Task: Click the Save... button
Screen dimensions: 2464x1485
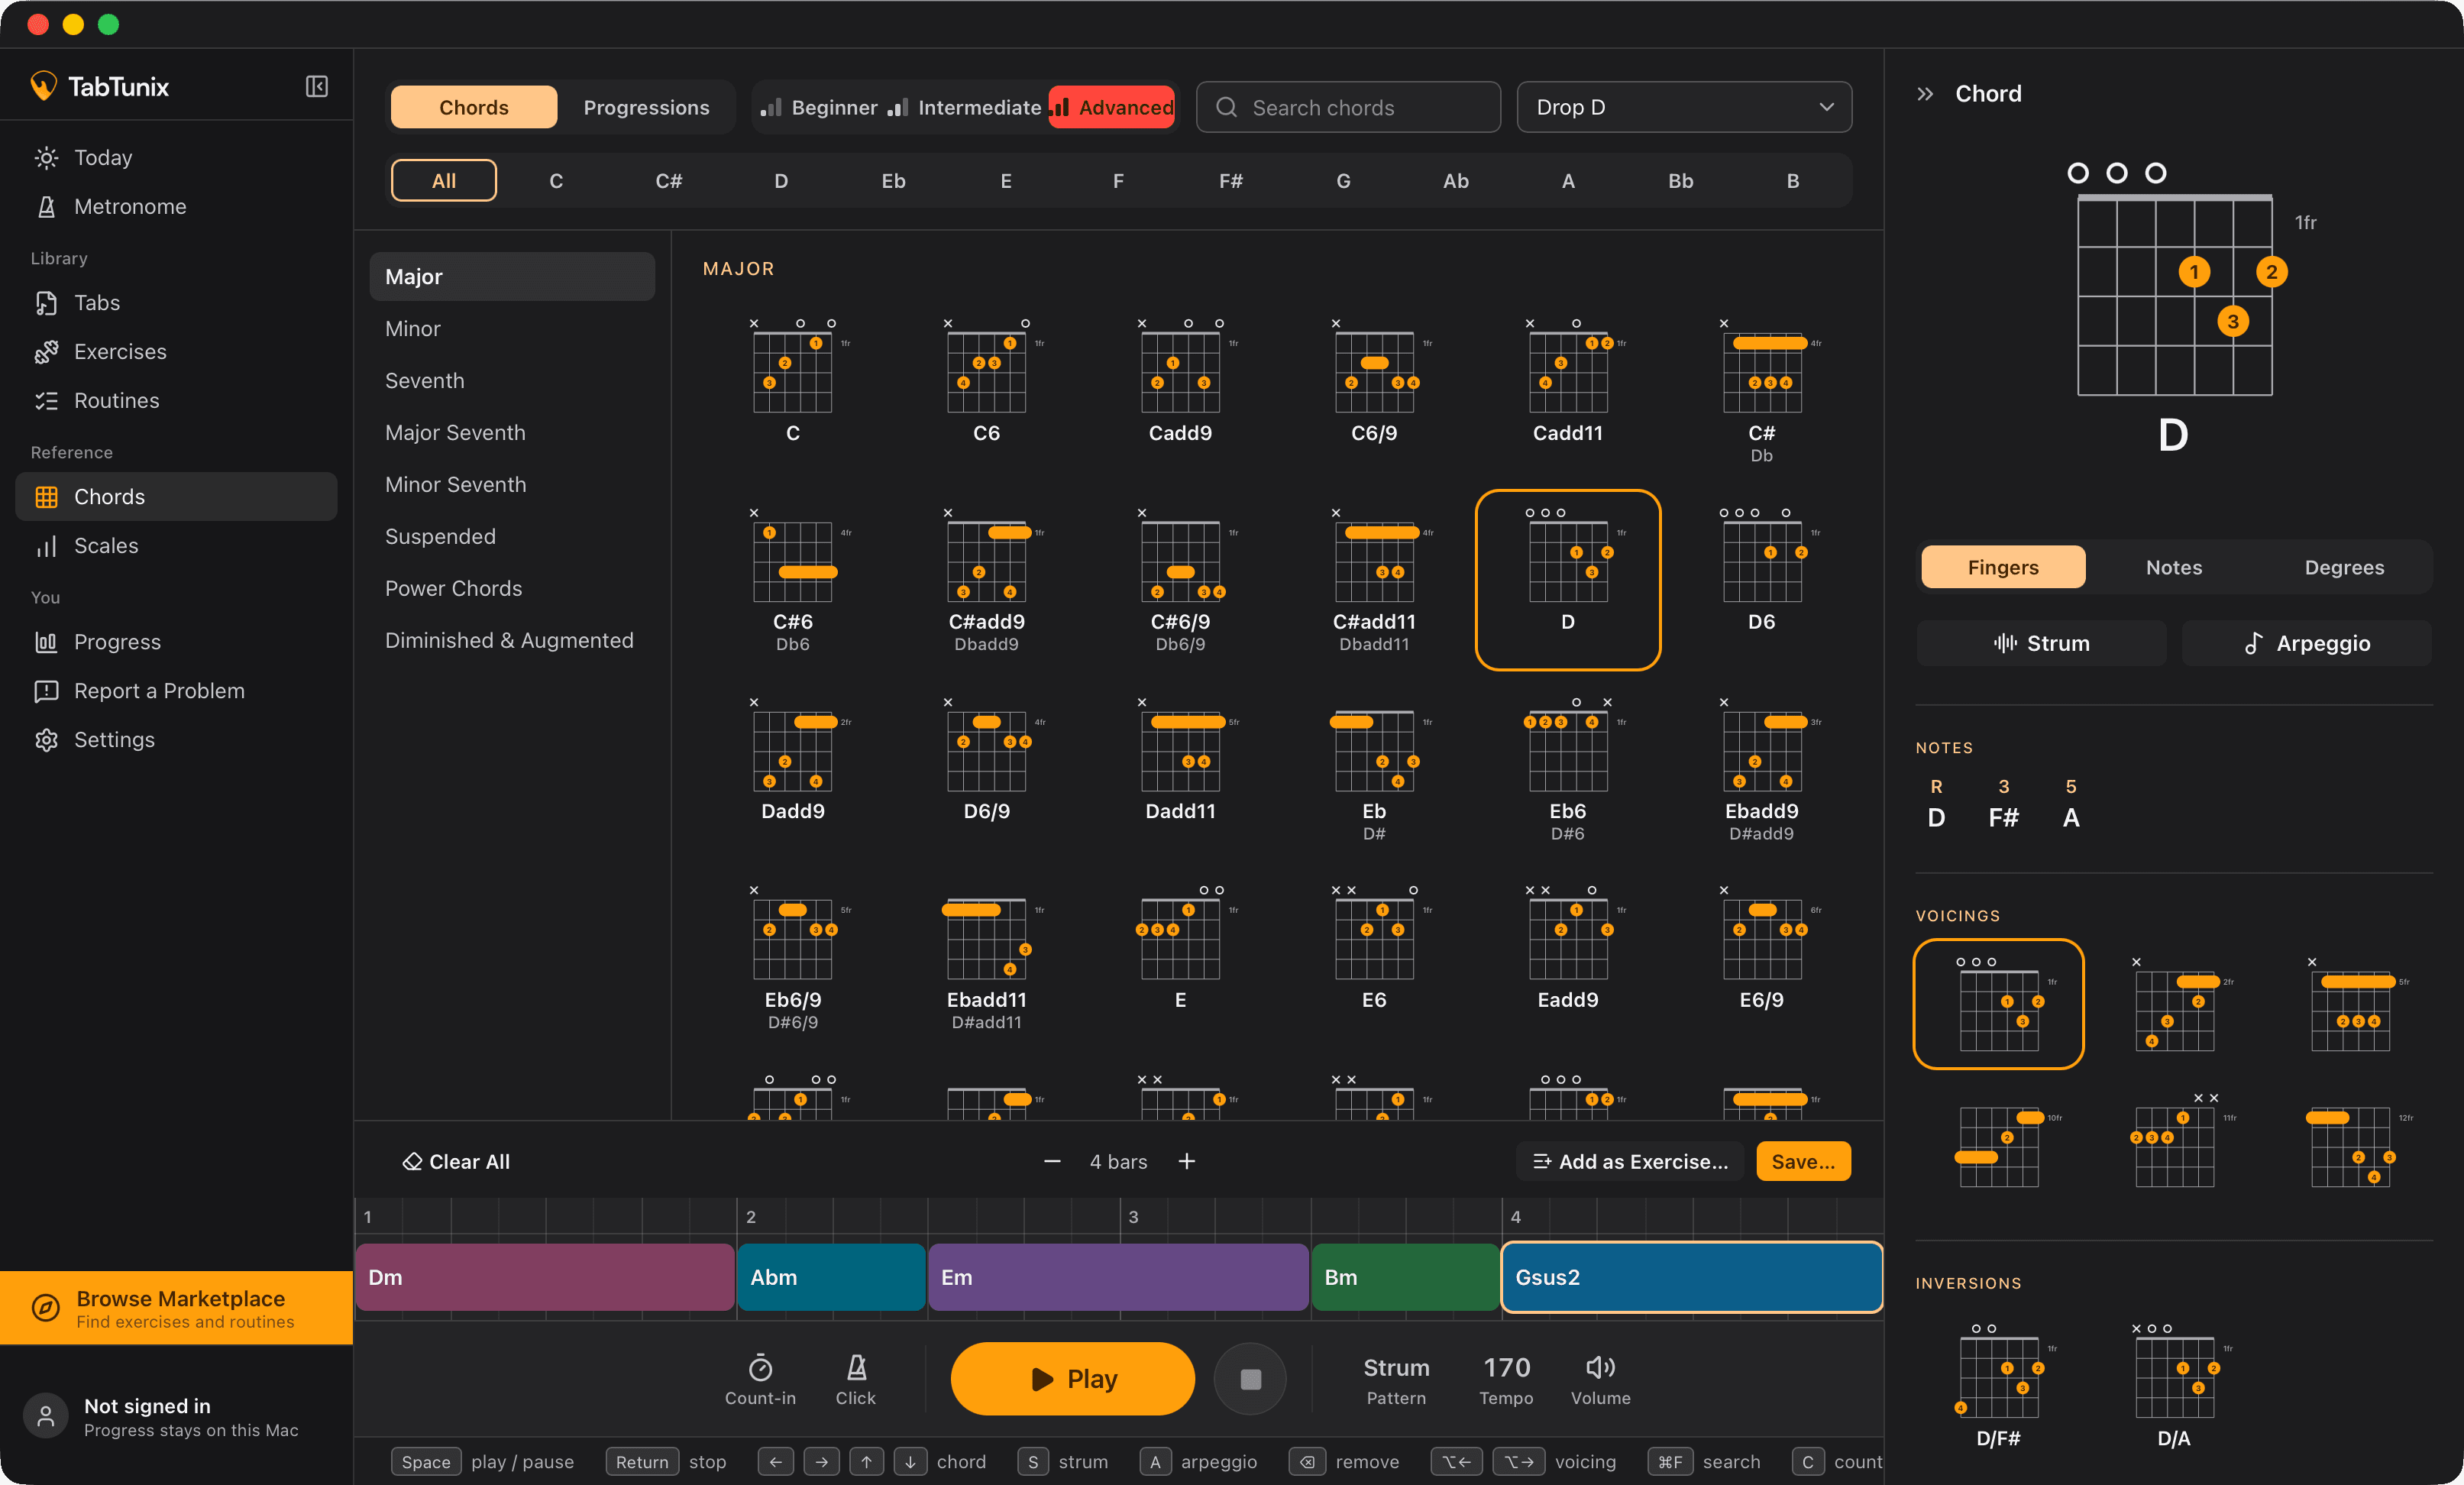Action: (1803, 1161)
